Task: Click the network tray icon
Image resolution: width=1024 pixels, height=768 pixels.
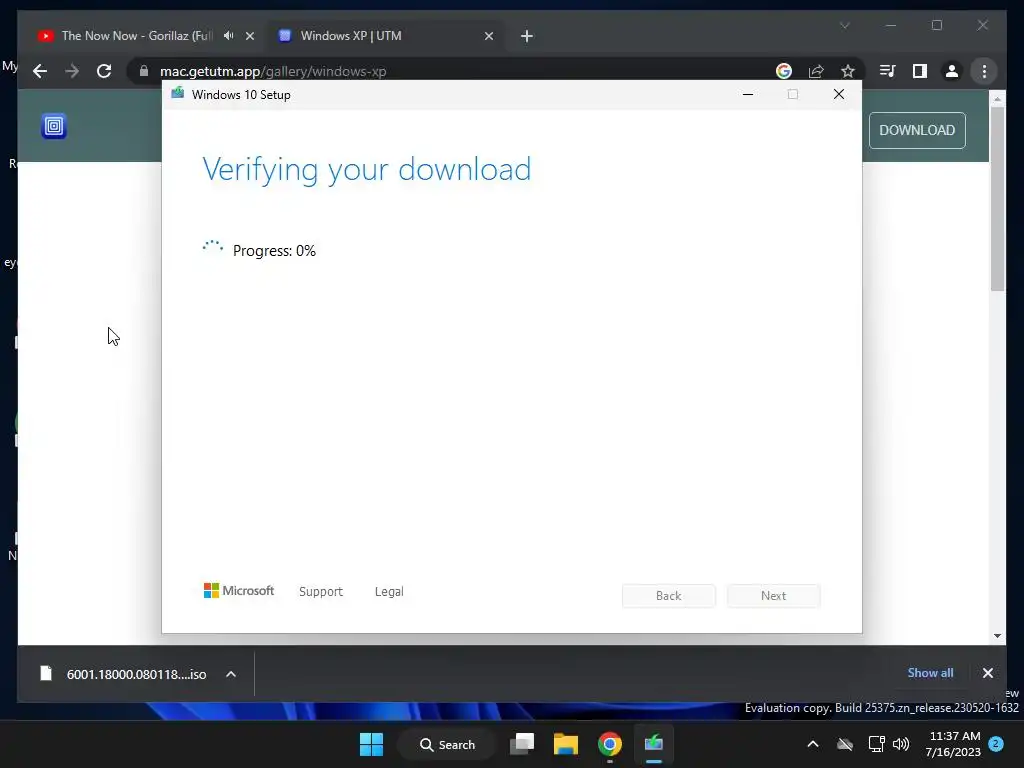Action: 876,744
